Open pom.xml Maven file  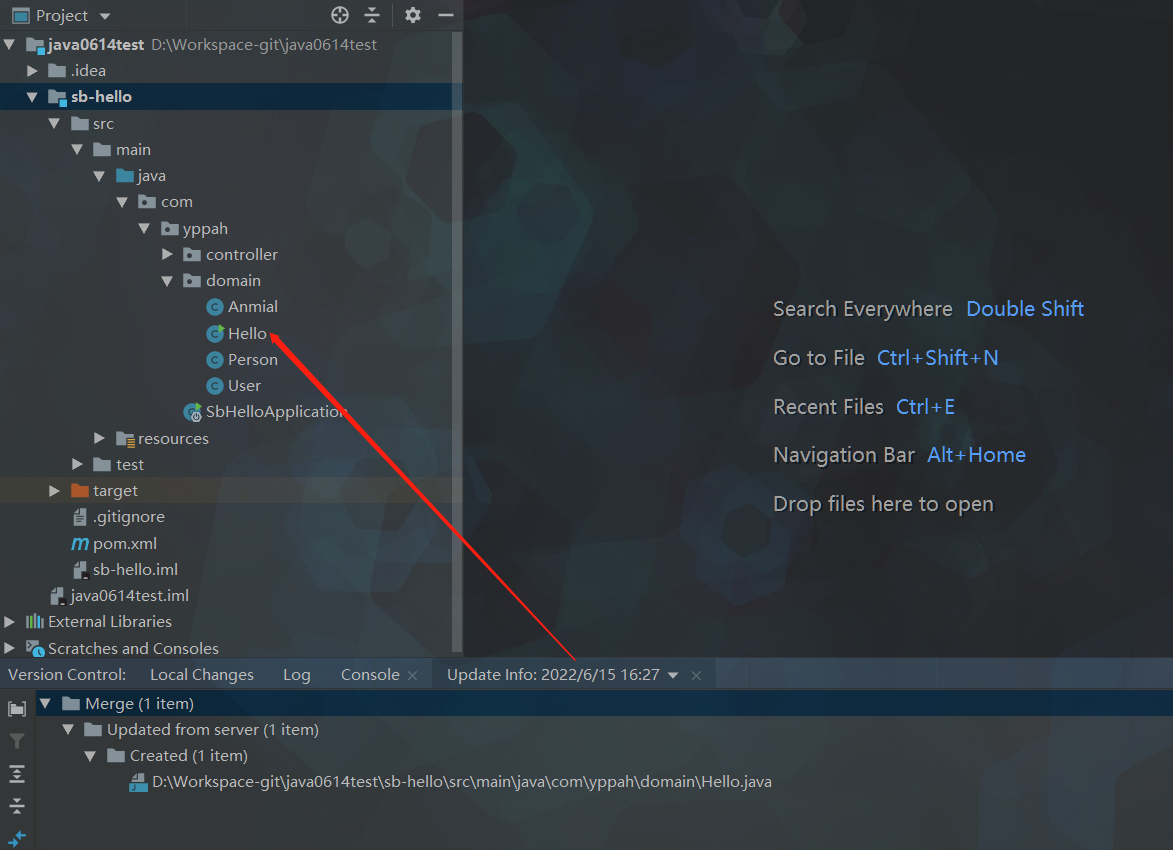click(x=124, y=543)
